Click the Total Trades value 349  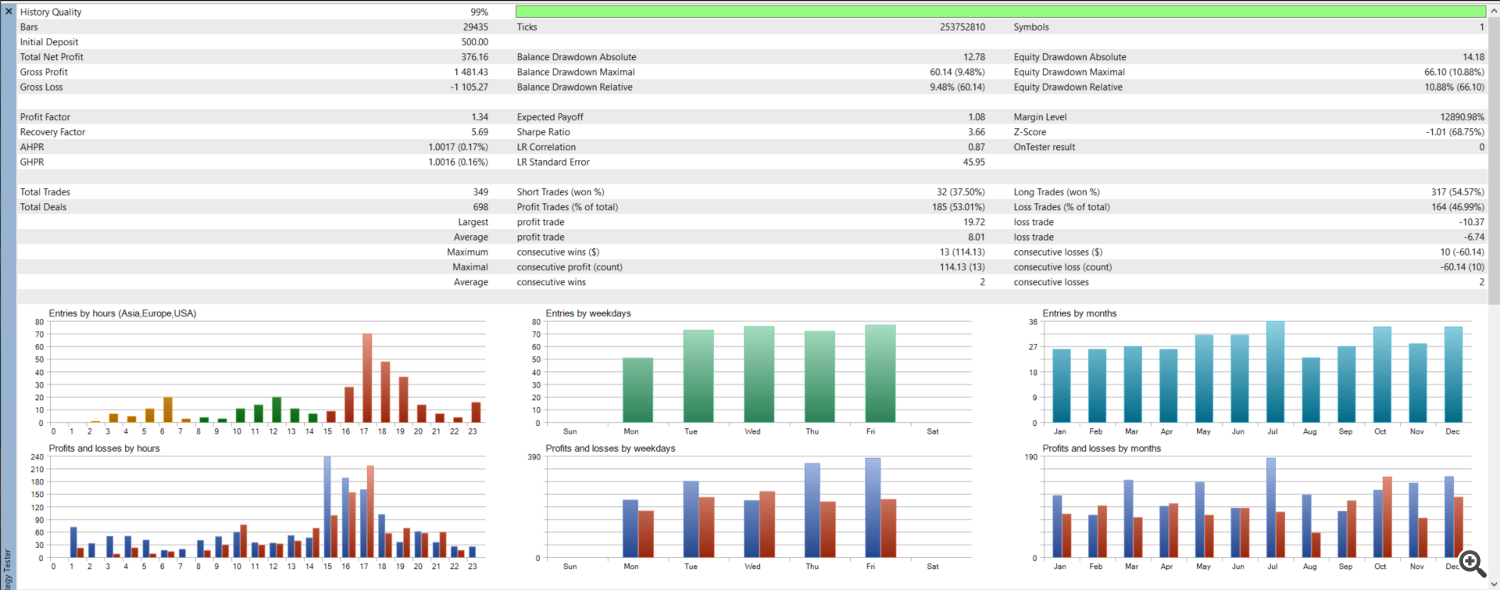coord(480,192)
